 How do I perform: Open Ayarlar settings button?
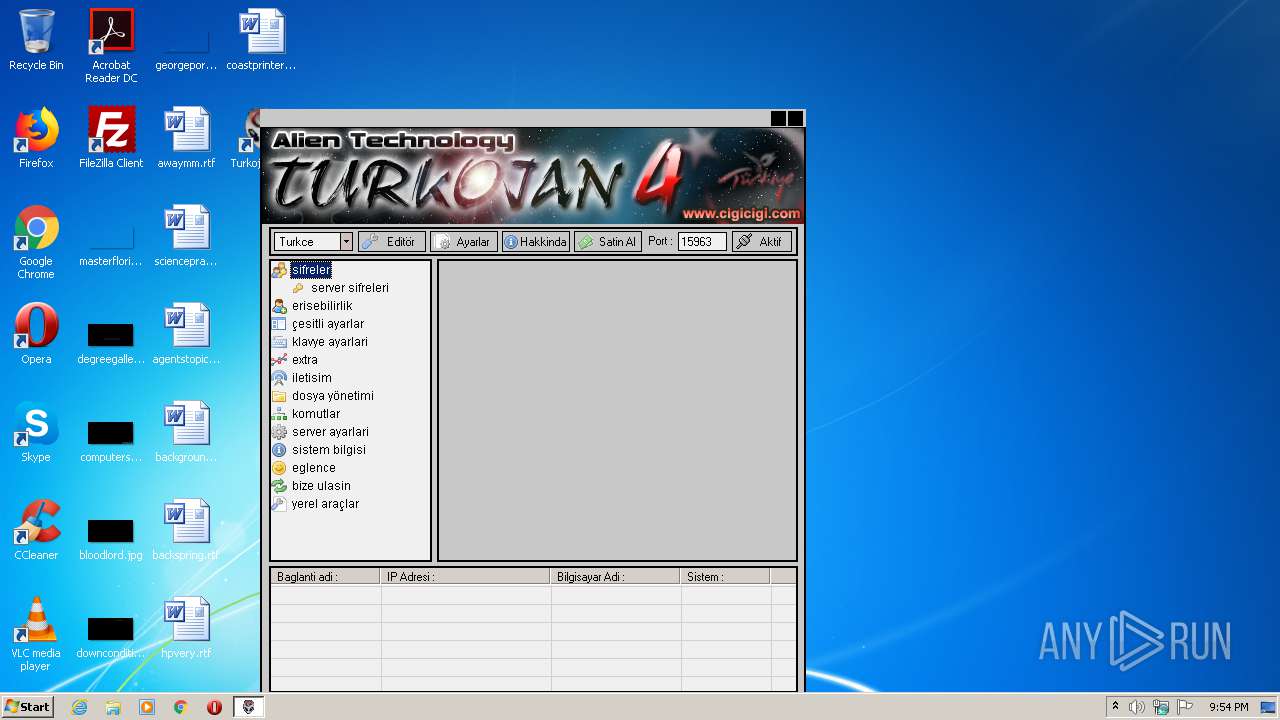point(464,242)
